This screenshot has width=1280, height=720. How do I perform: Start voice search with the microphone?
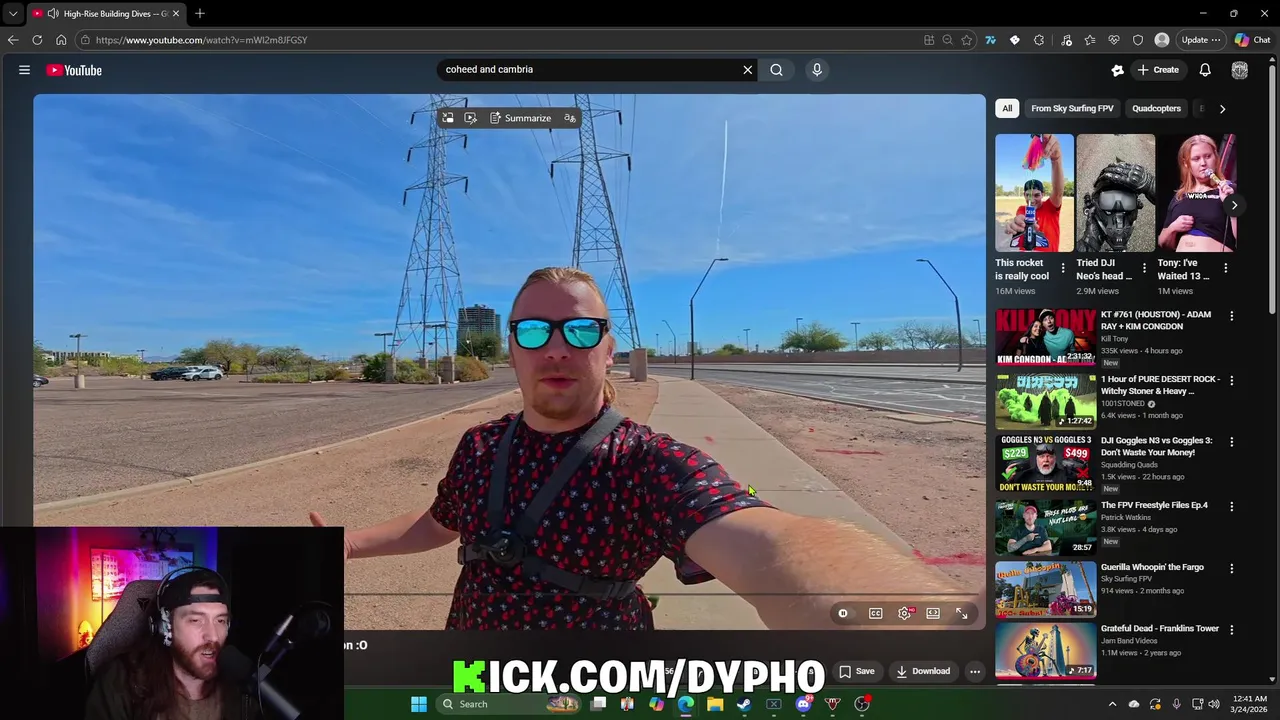point(817,70)
